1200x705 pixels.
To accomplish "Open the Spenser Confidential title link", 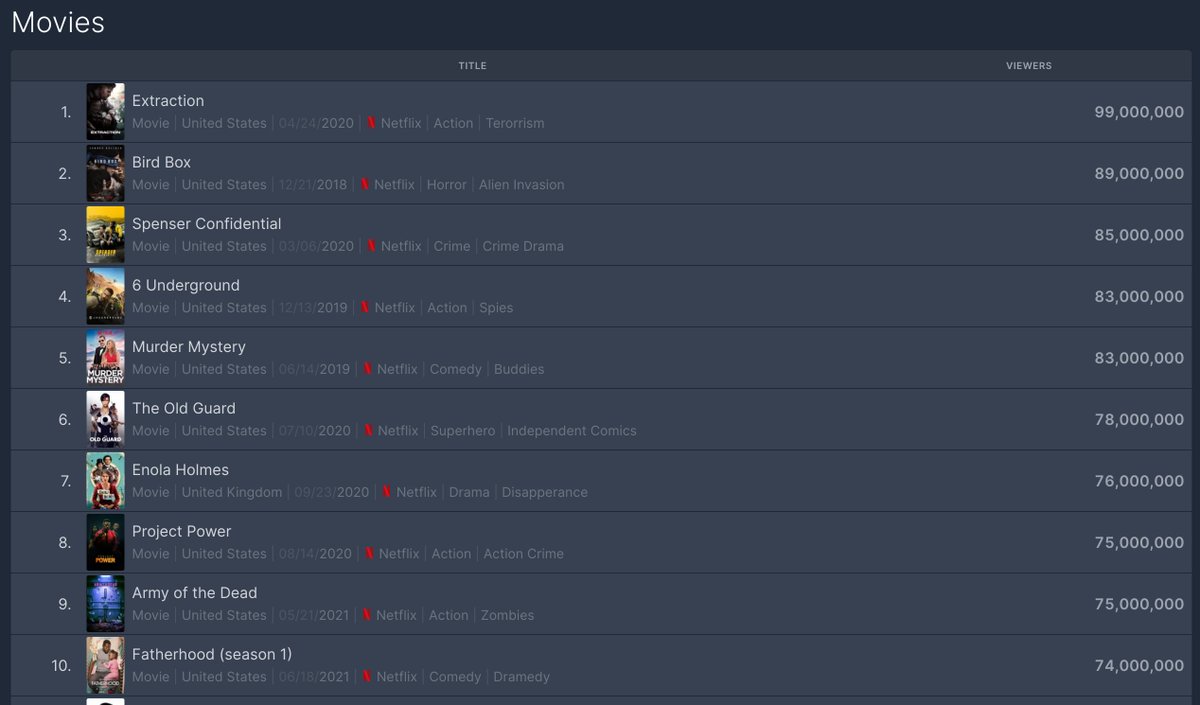I will pyautogui.click(x=207, y=224).
